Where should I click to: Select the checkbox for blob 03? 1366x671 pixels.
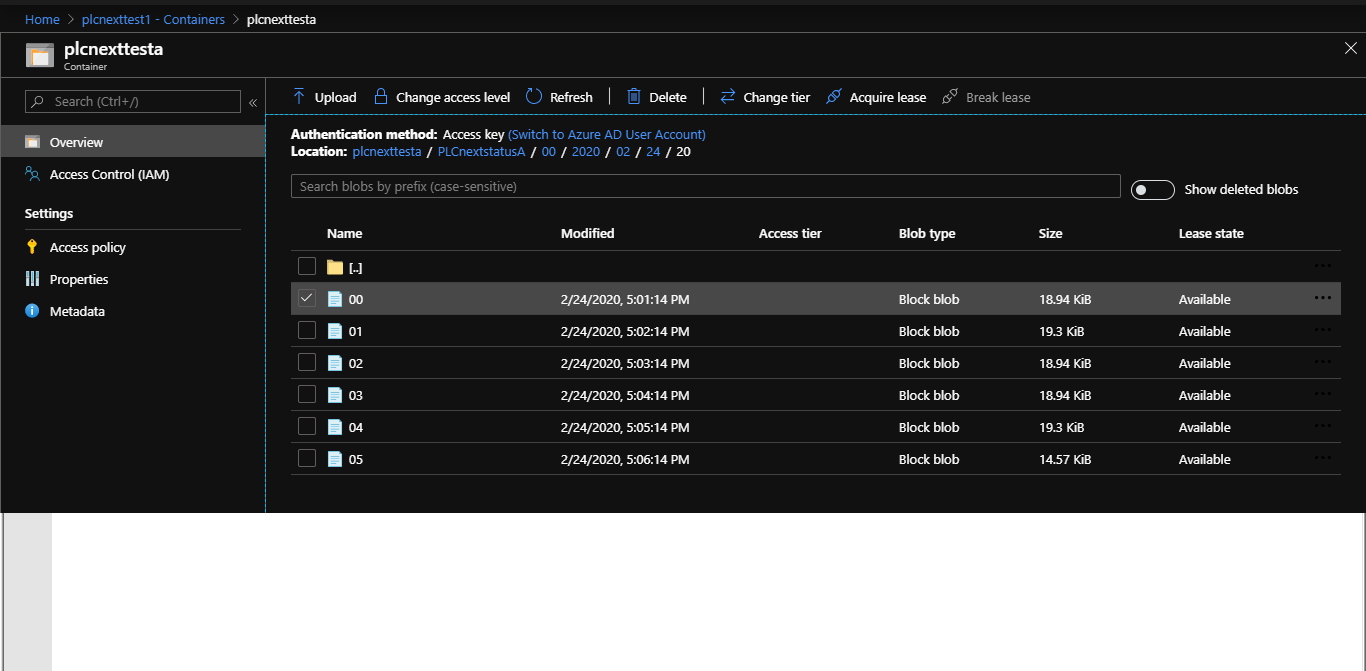click(x=307, y=394)
